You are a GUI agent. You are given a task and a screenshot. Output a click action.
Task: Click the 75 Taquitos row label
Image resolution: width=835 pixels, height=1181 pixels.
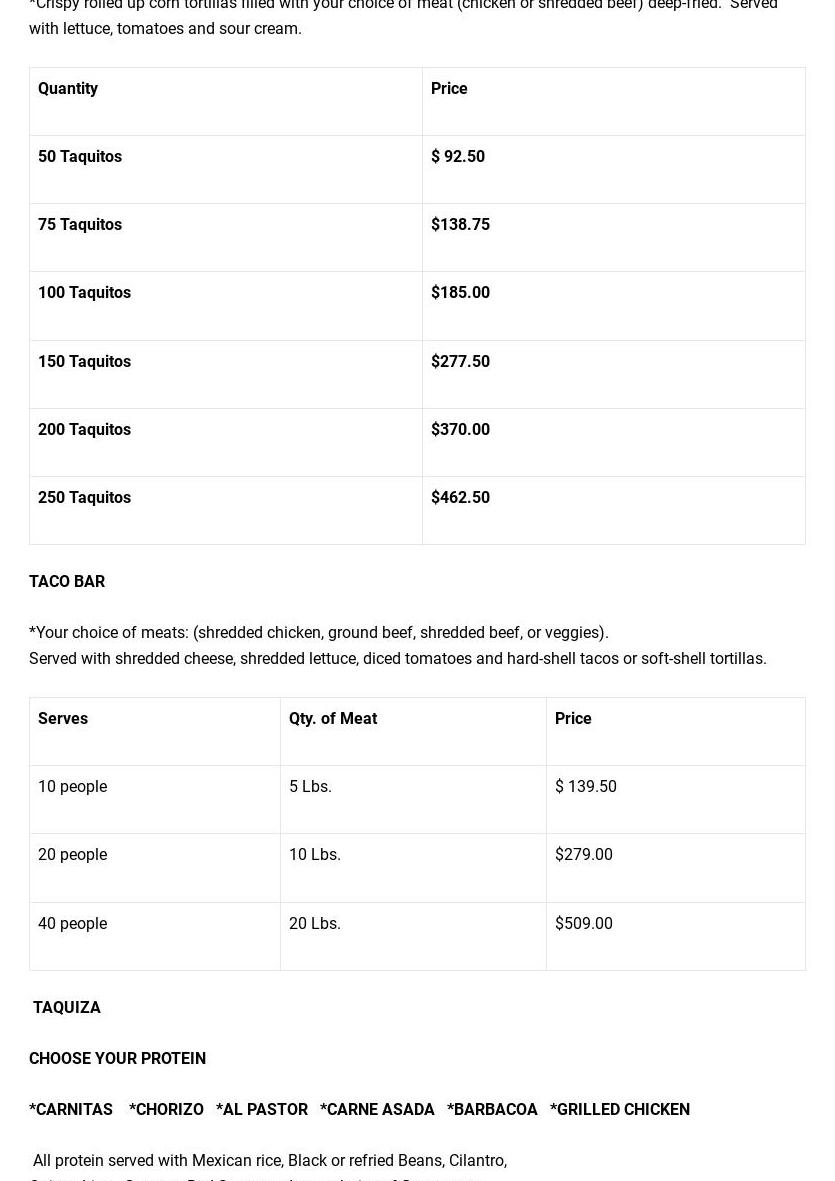tap(80, 225)
